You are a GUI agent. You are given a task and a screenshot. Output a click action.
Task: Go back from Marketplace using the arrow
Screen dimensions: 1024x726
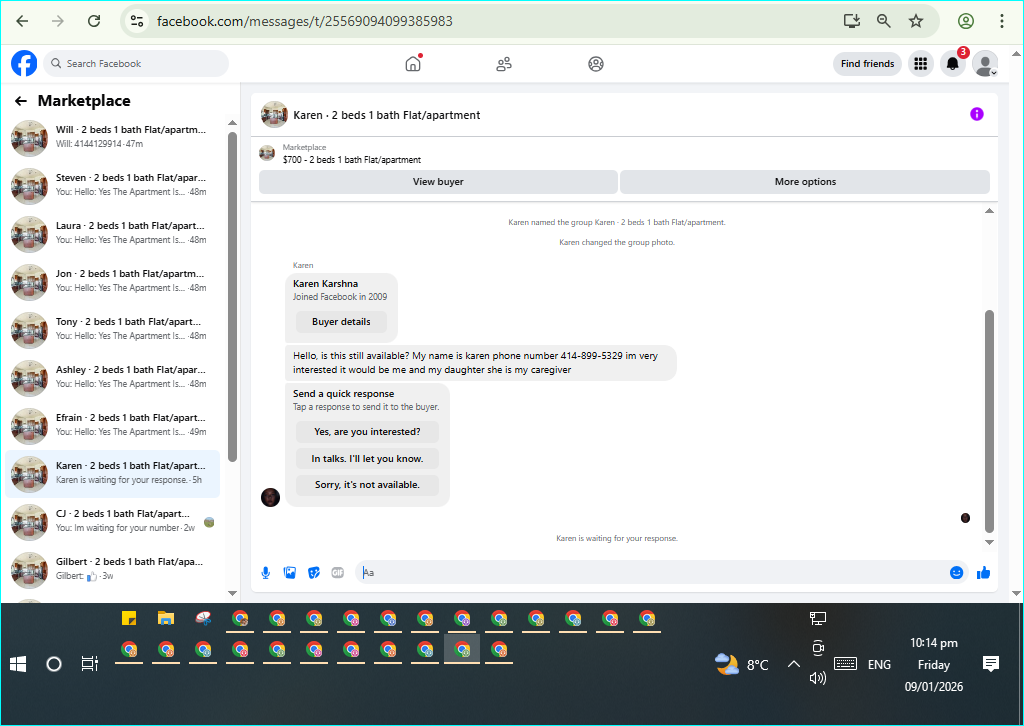click(21, 101)
